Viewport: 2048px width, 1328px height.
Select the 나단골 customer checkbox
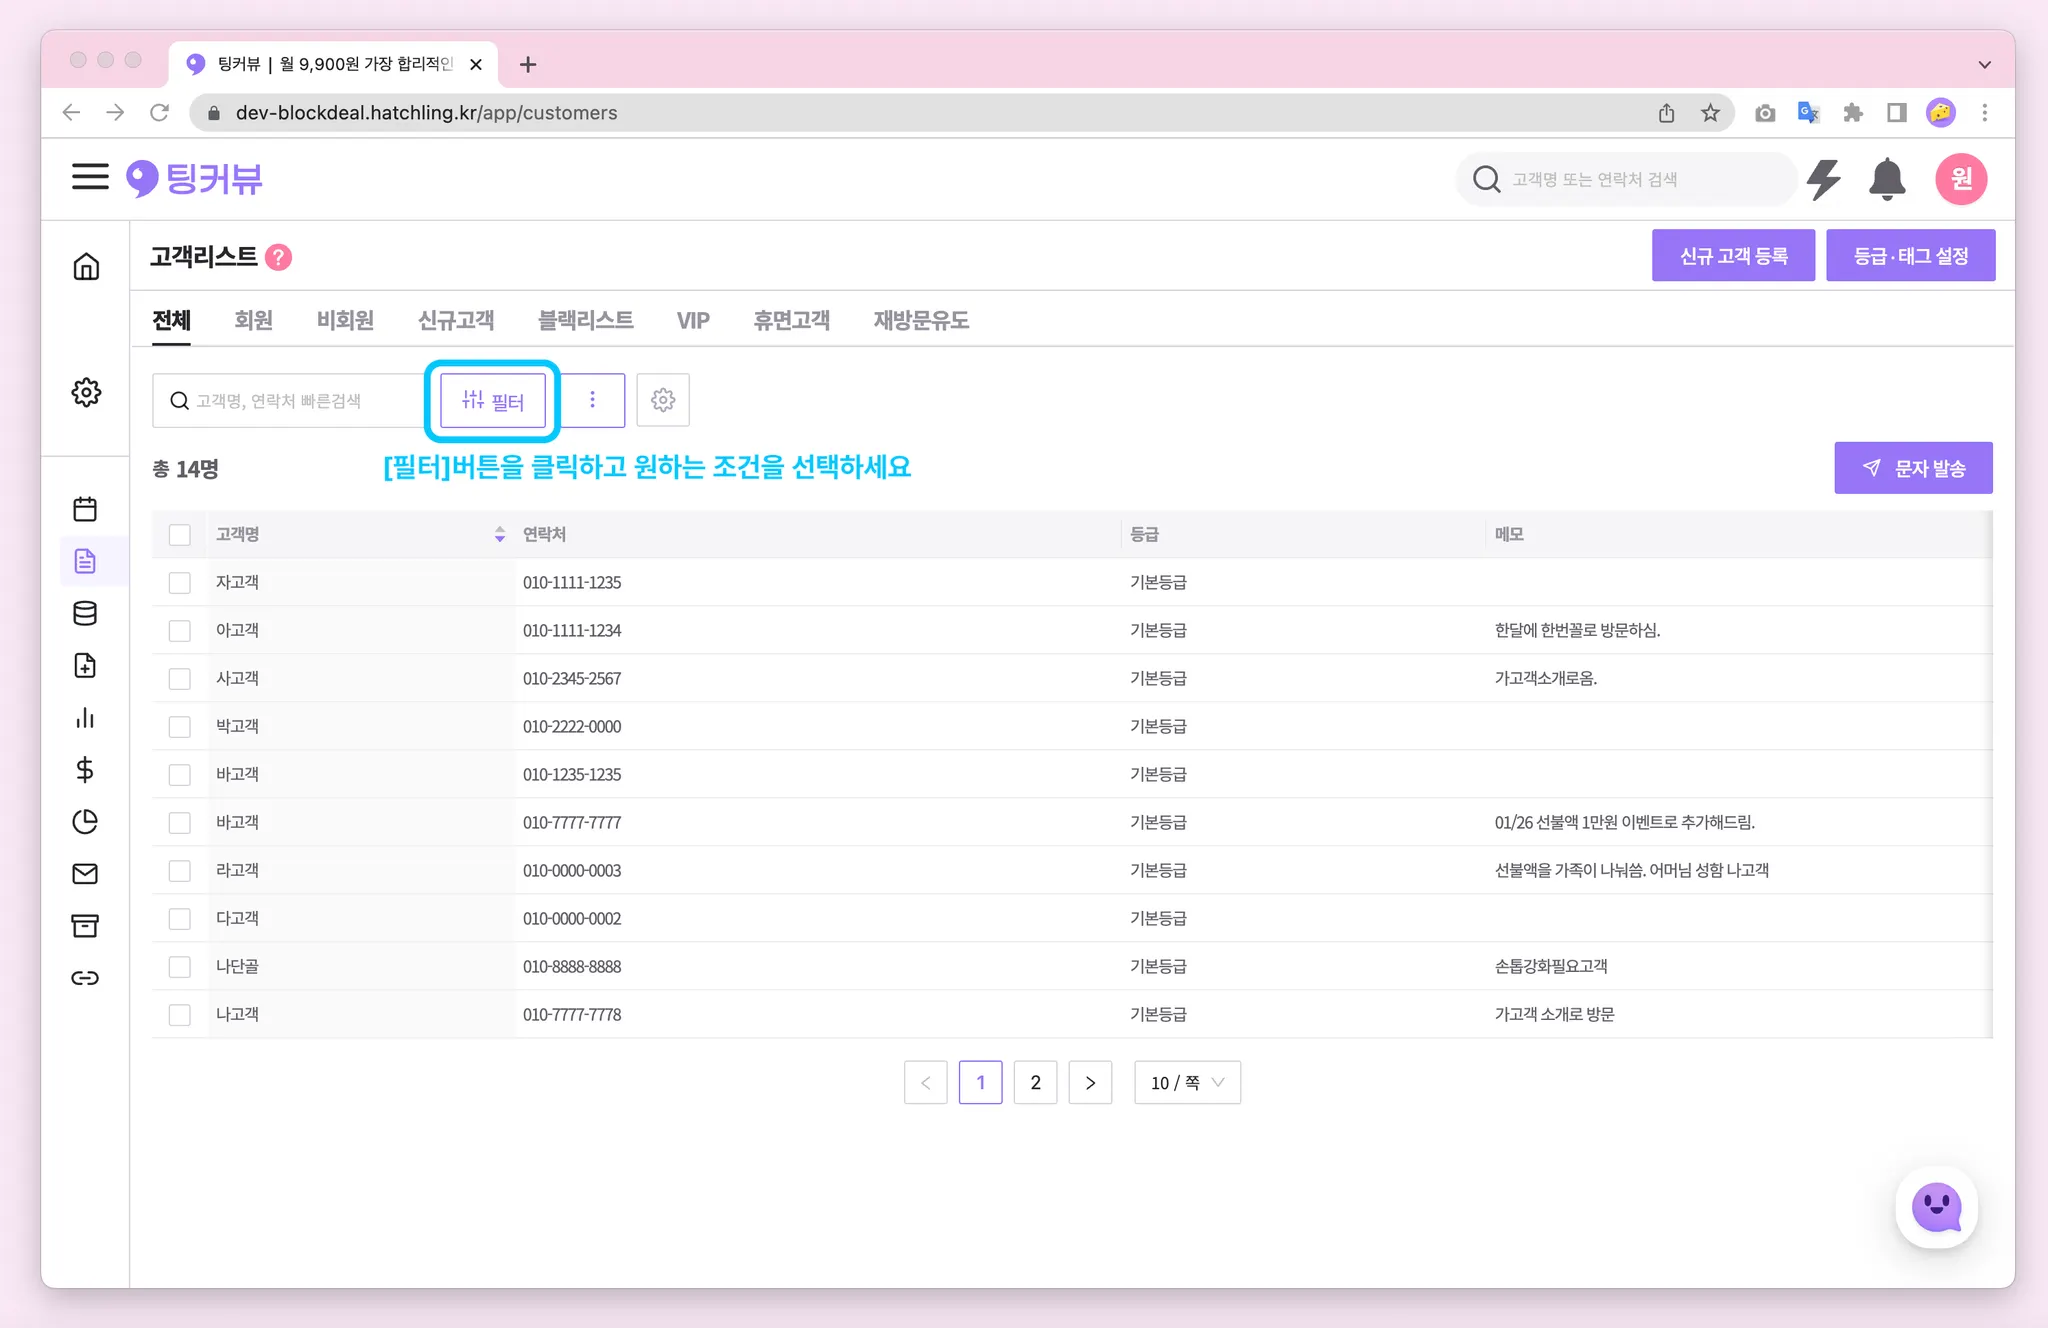point(180,967)
